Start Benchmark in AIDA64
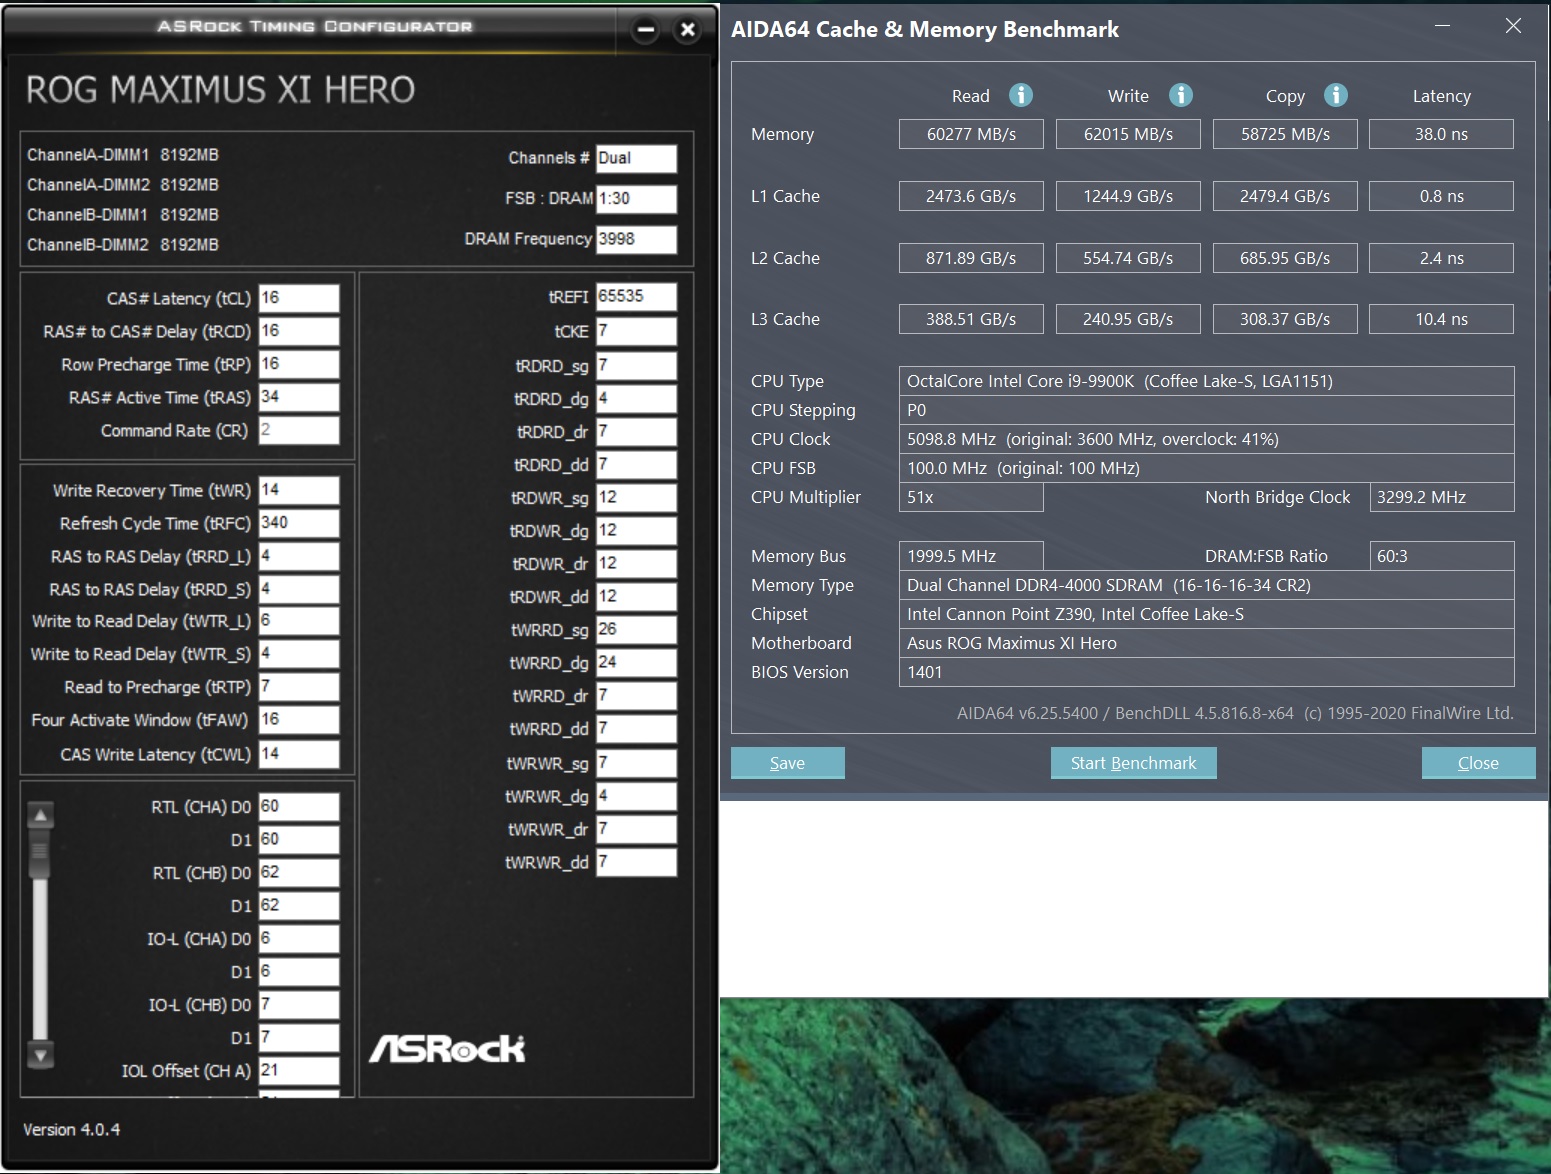The width and height of the screenshot is (1551, 1174). 1133,763
